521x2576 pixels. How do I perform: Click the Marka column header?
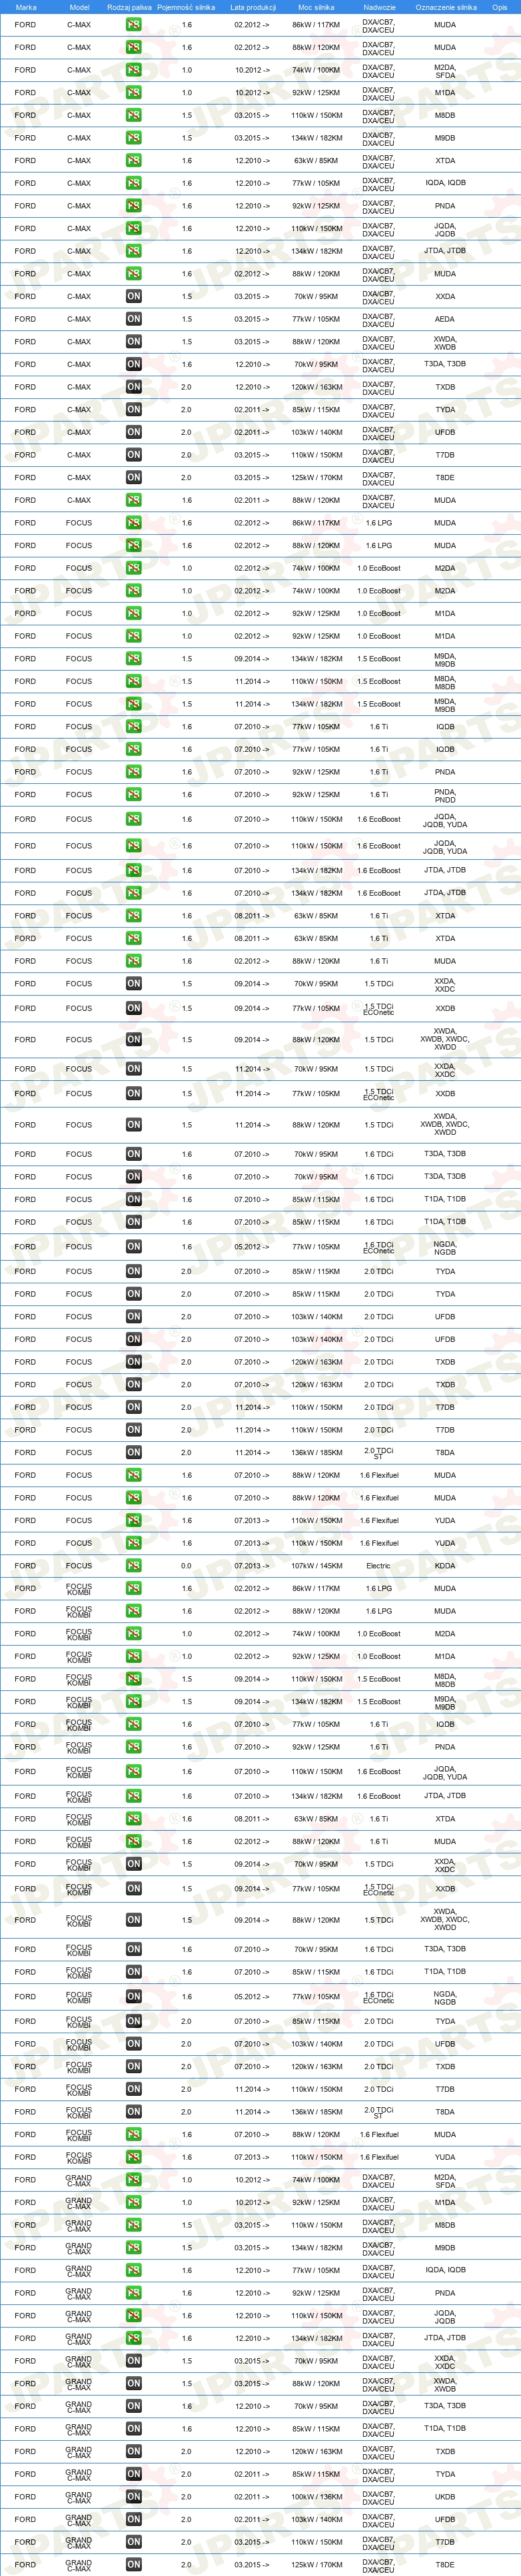click(26, 7)
